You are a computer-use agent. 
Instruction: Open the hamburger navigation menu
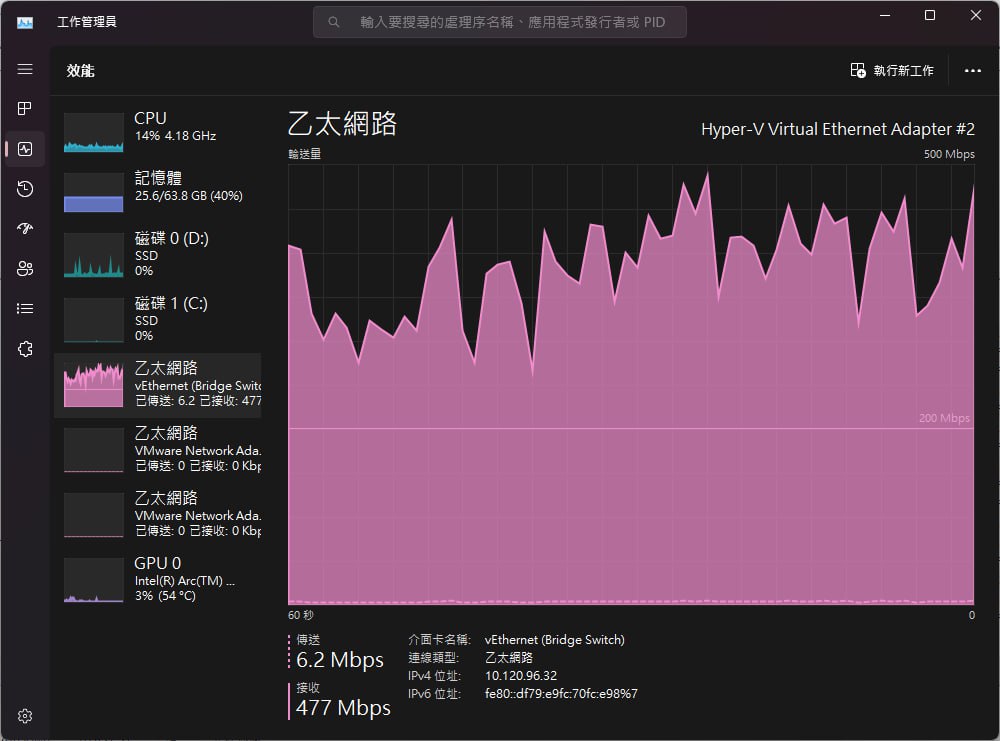(25, 69)
